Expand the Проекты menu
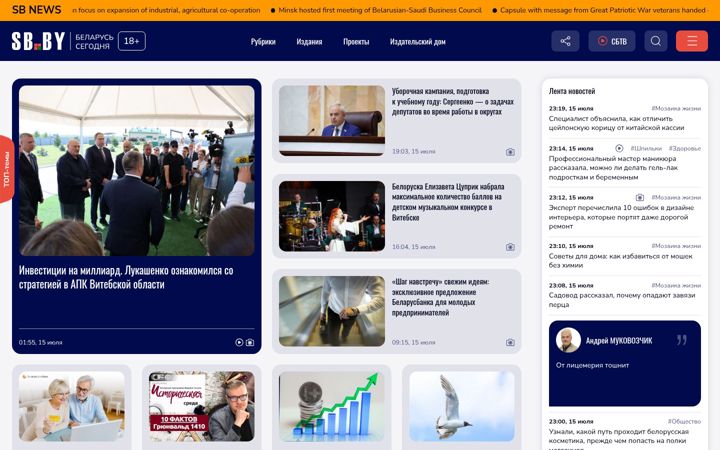 click(356, 42)
